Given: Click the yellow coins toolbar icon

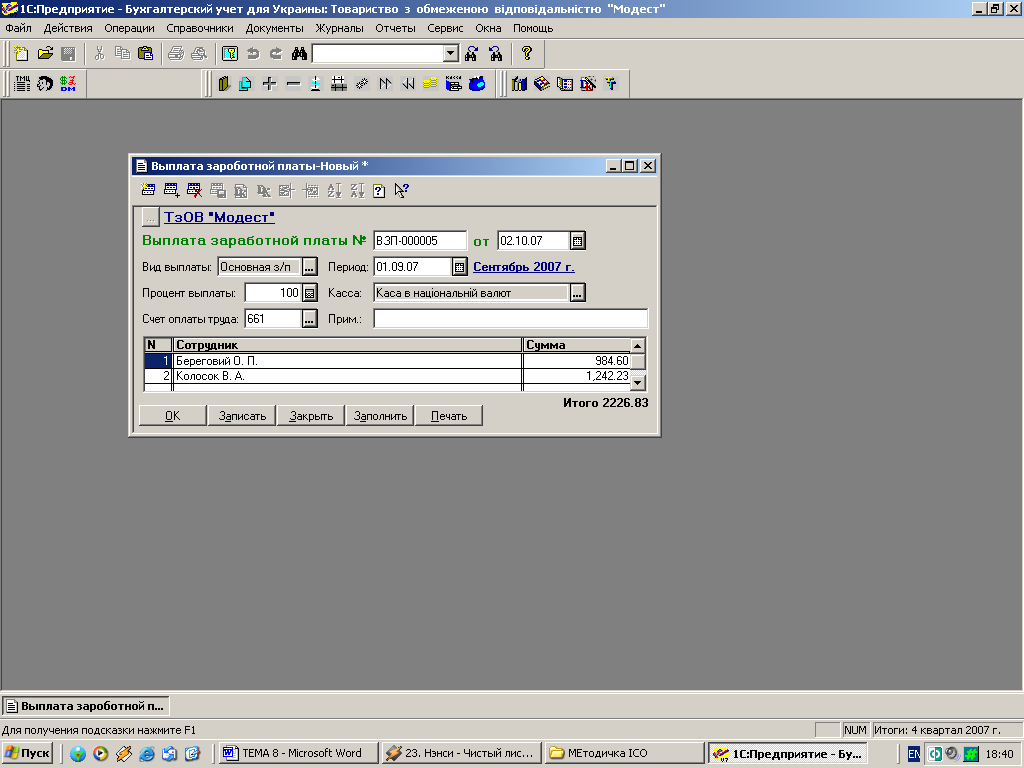Looking at the screenshot, I should click(x=430, y=84).
